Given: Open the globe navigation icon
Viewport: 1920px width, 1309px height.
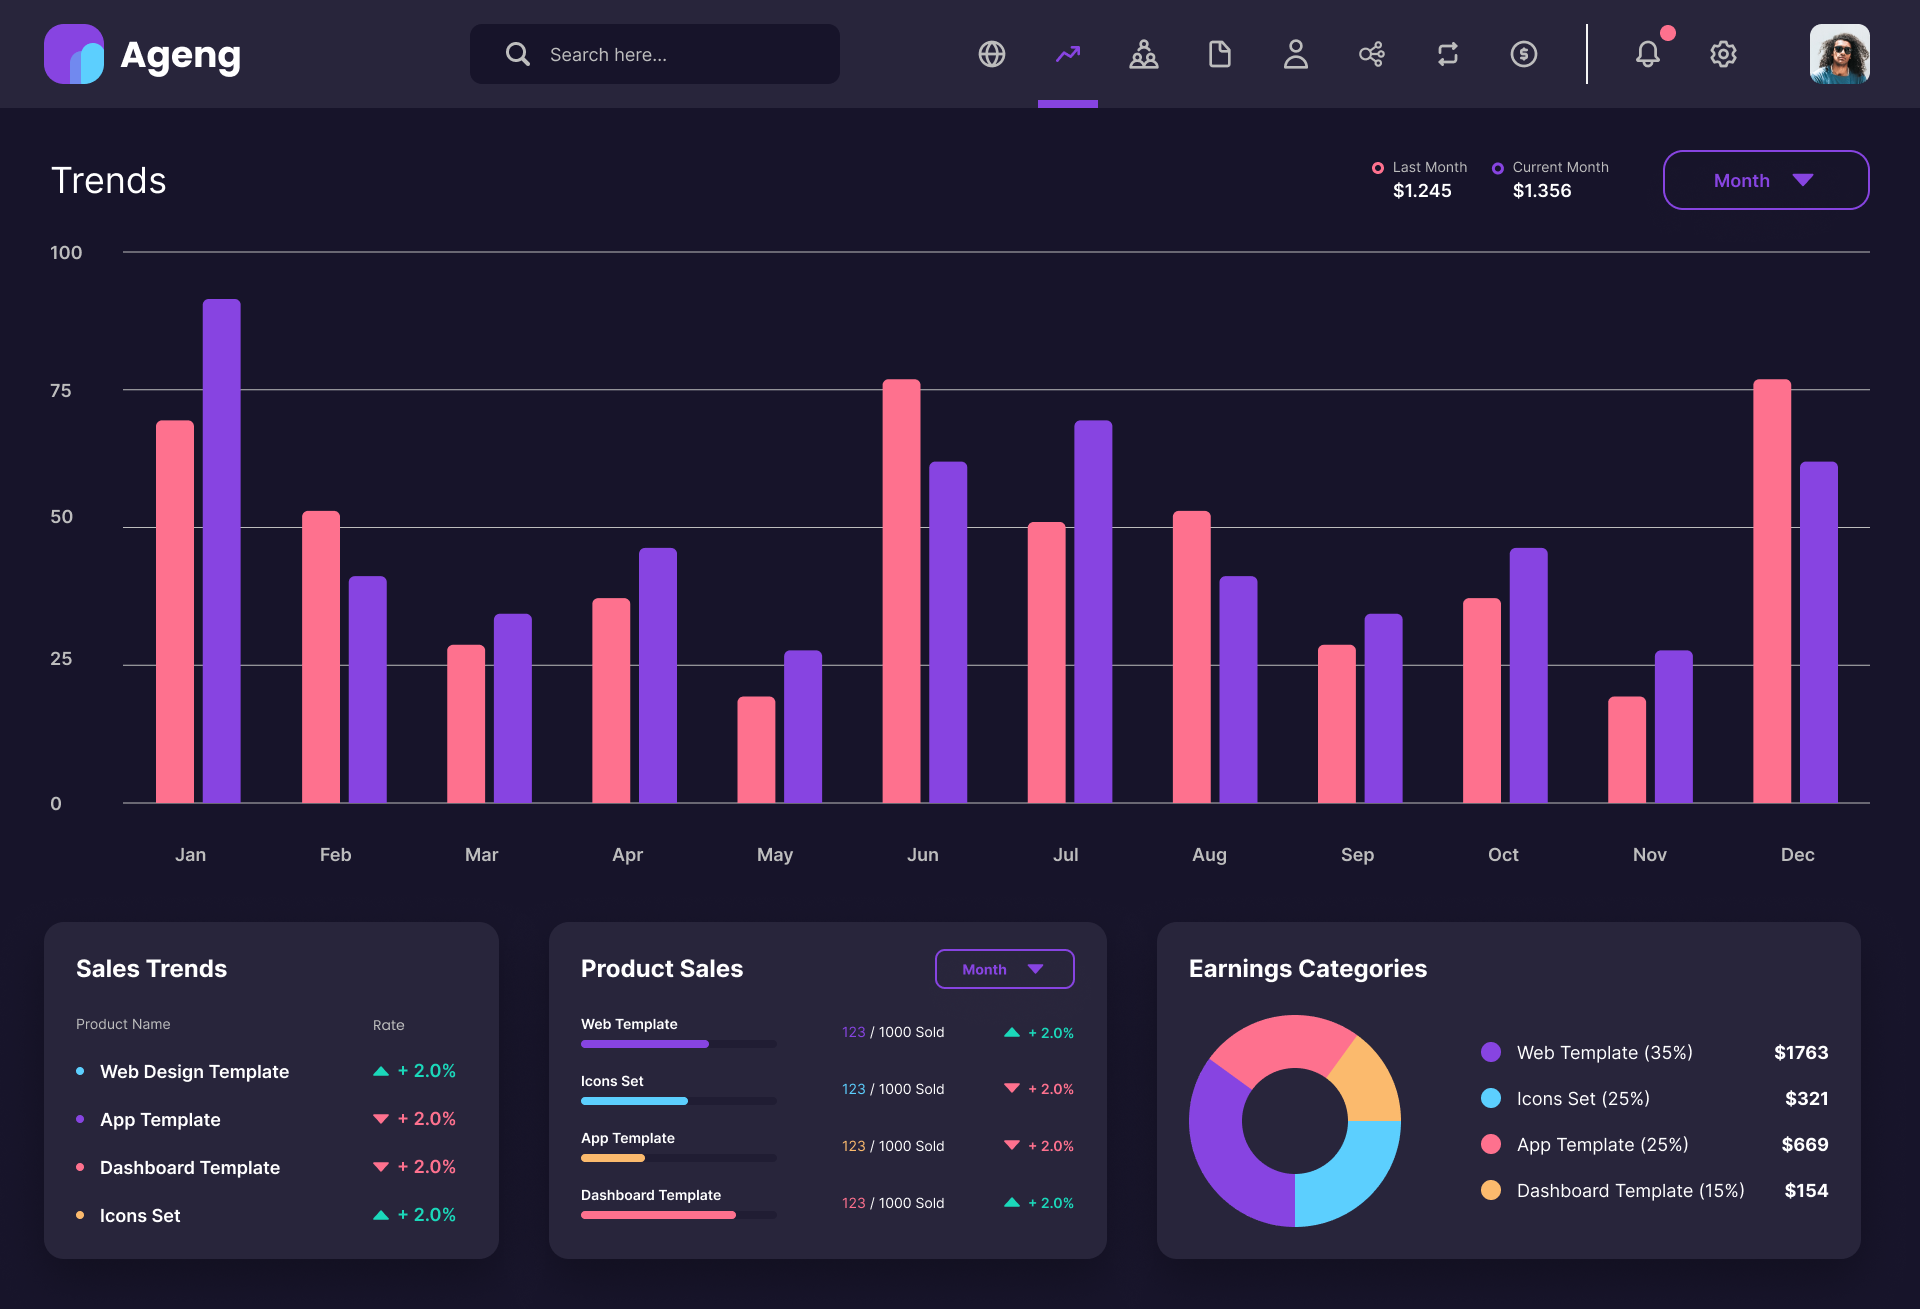Looking at the screenshot, I should tap(992, 54).
